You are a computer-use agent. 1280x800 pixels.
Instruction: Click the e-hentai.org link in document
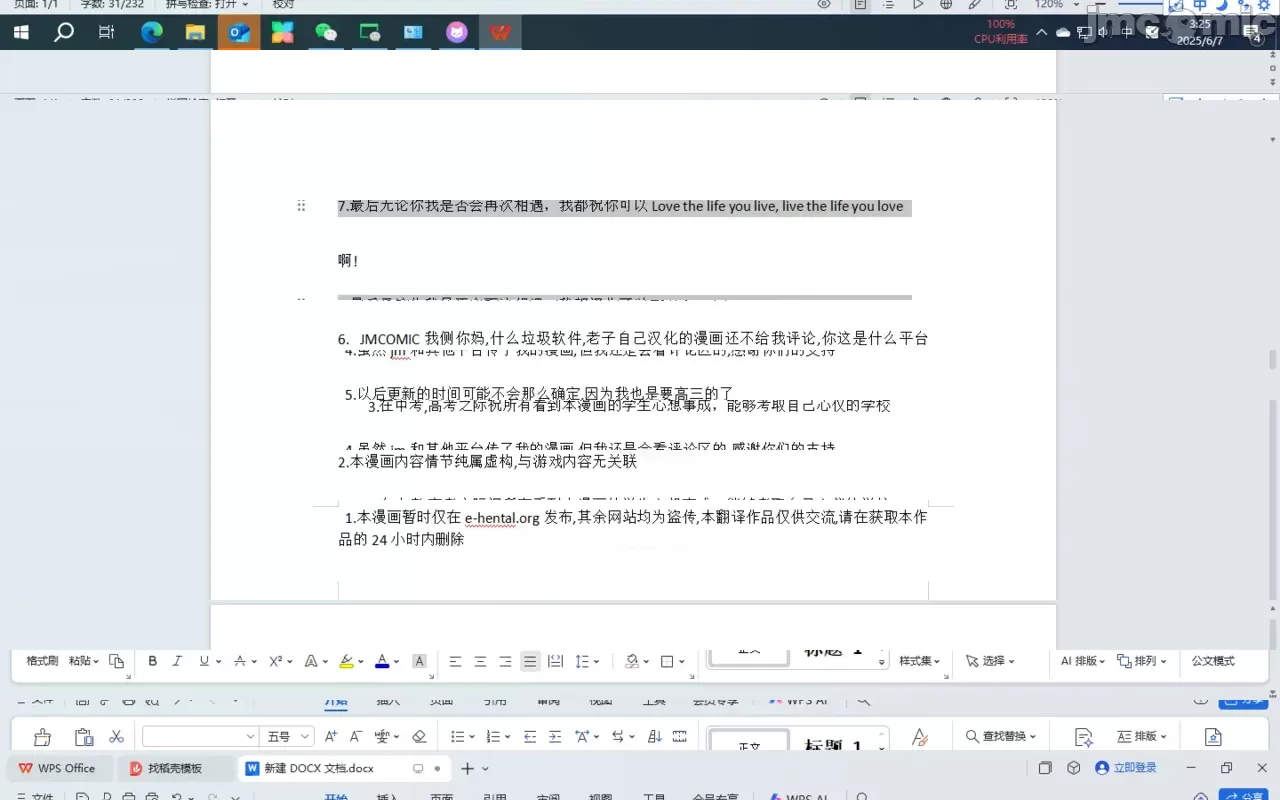pyautogui.click(x=502, y=518)
